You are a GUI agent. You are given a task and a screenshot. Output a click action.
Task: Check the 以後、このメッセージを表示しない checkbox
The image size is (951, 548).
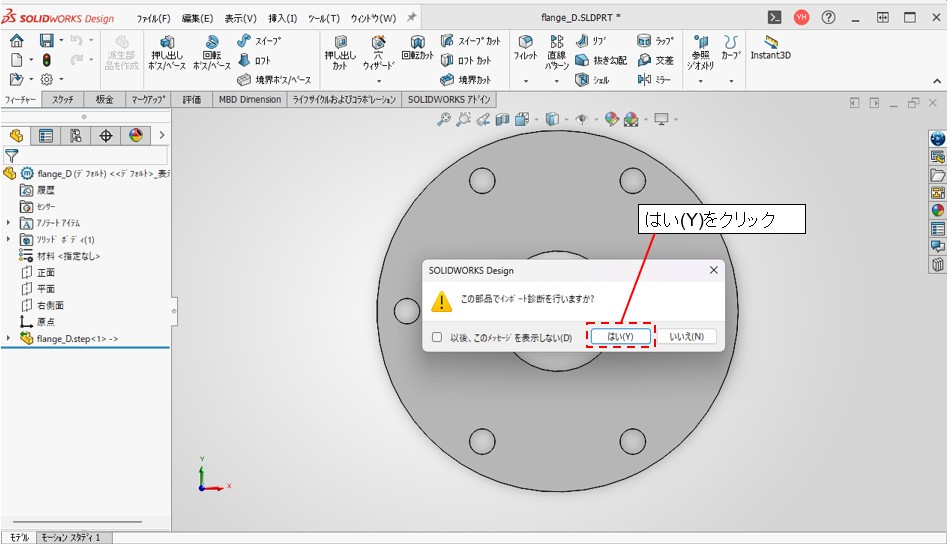pos(436,337)
